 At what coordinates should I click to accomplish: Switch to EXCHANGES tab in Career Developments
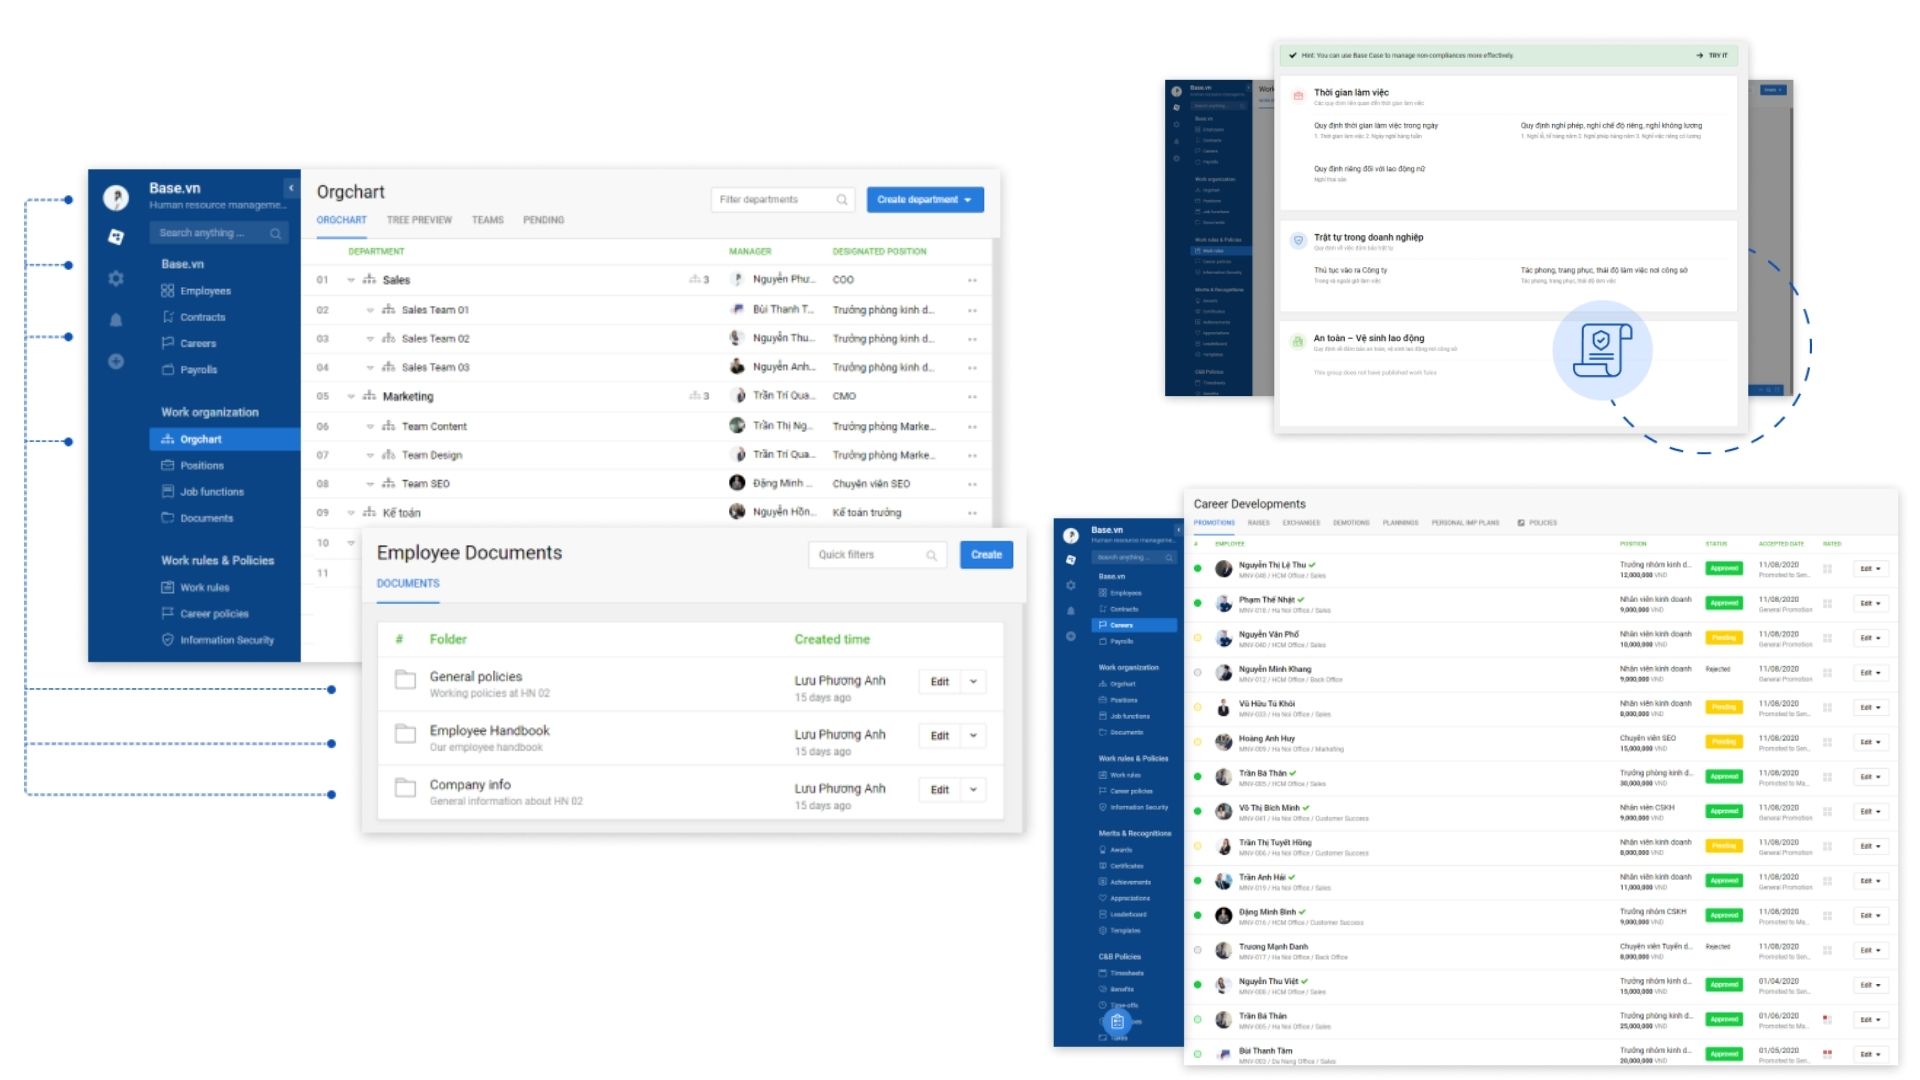tap(1301, 523)
